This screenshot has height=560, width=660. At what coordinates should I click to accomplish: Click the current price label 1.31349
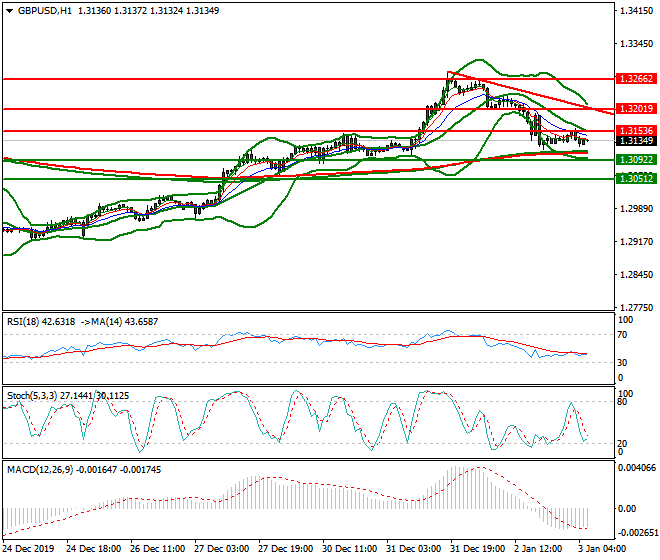pos(636,141)
